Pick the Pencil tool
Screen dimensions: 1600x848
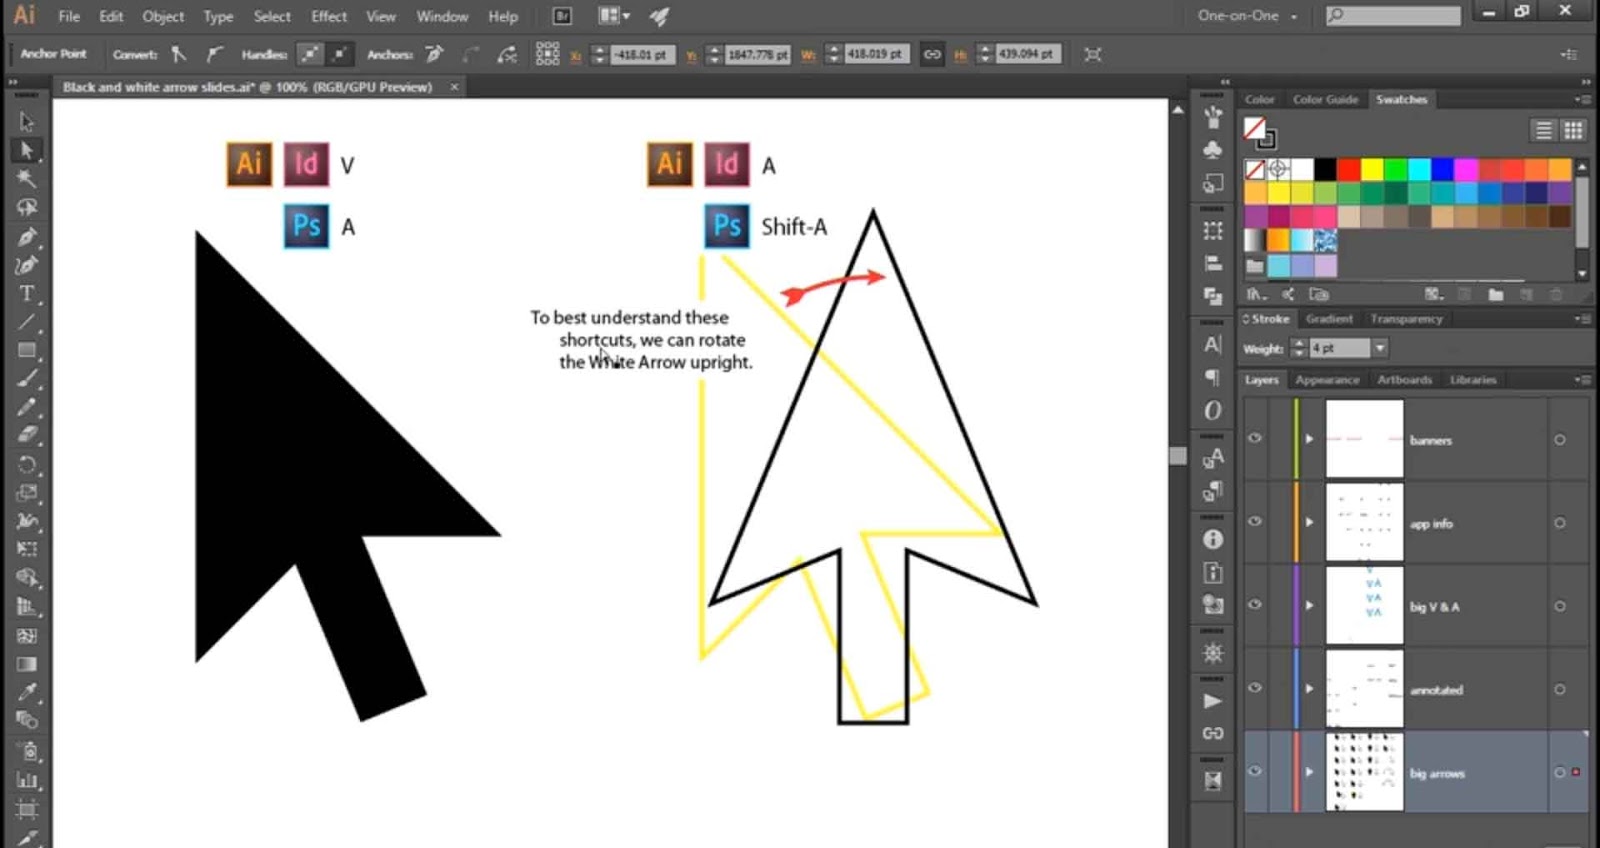[27, 407]
